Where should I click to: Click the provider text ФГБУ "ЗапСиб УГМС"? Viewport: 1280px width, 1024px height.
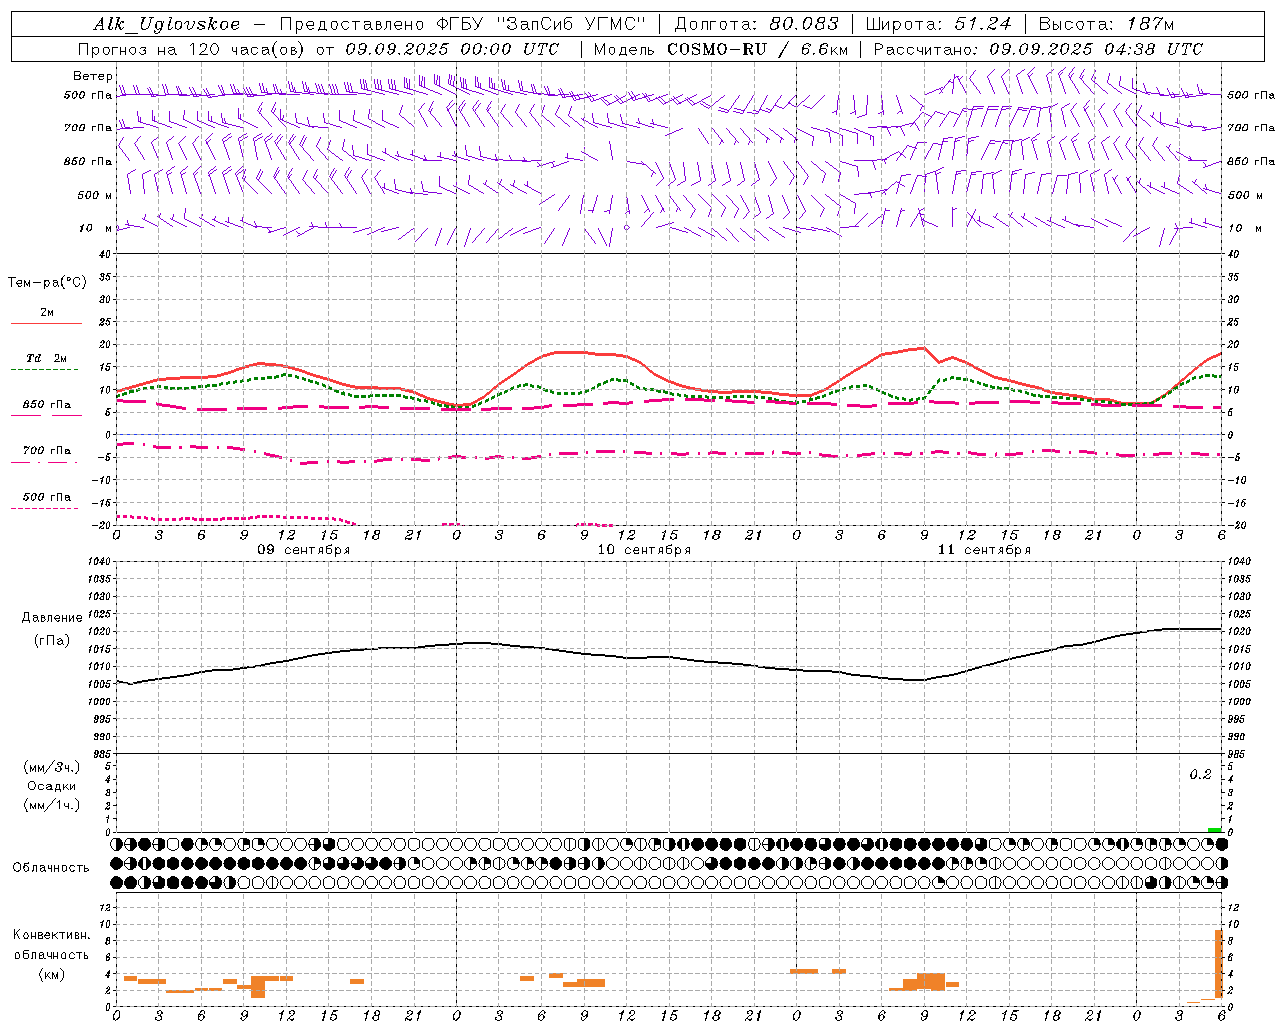(541, 24)
